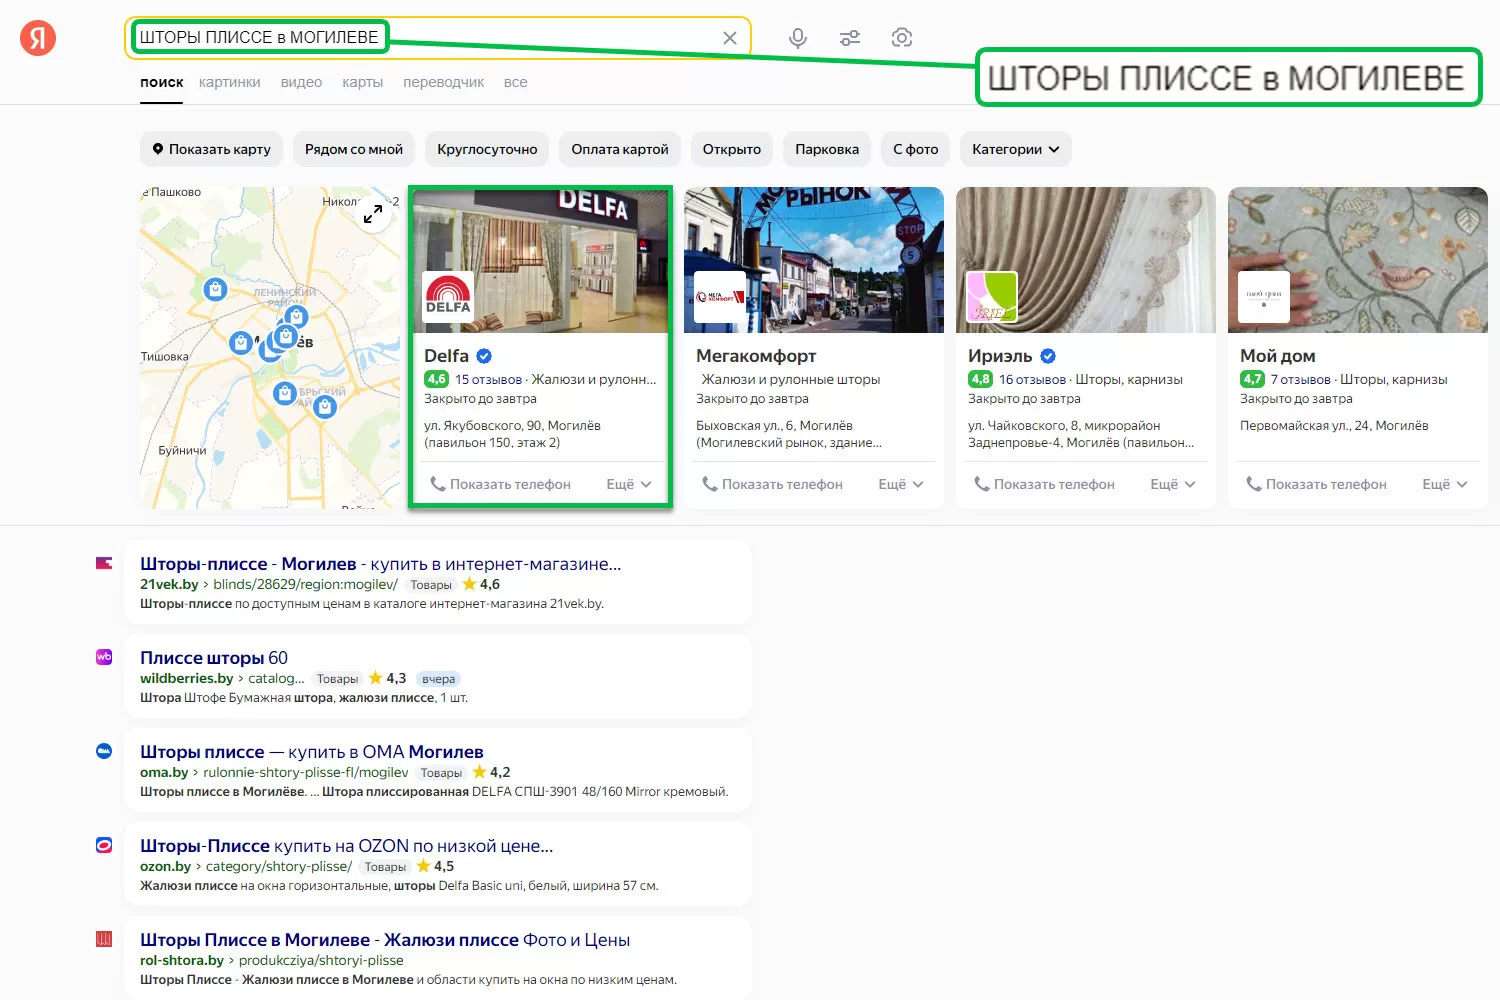The image size is (1500, 1000).
Task: Toggle the Круглосуточно filter
Action: (x=487, y=149)
